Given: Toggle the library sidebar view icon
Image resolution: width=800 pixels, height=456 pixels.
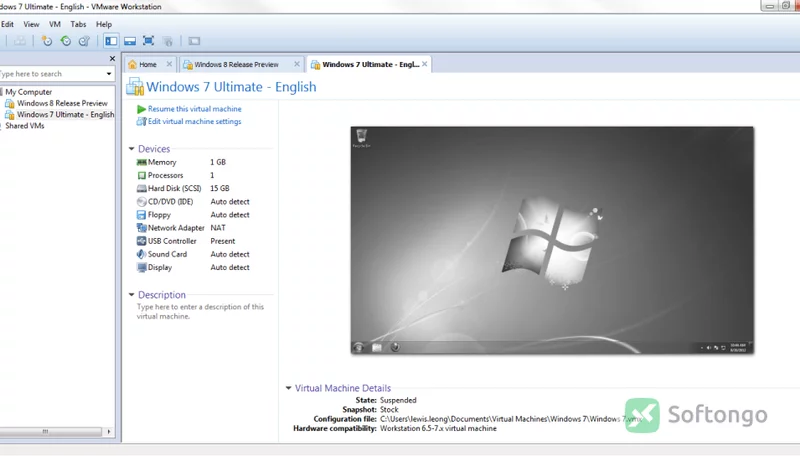Looking at the screenshot, I should coord(111,41).
